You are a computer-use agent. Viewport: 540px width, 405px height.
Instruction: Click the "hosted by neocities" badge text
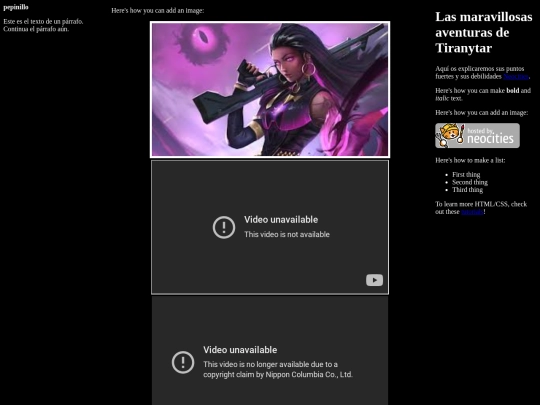point(490,136)
